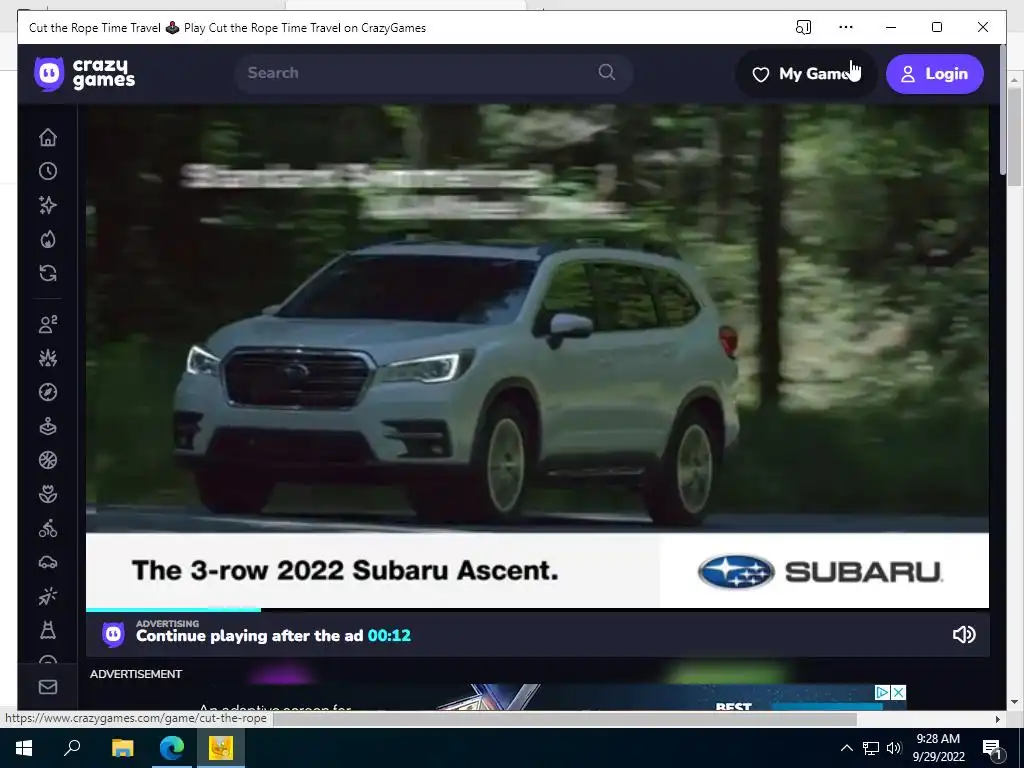Image resolution: width=1024 pixels, height=768 pixels.
Task: Open dress up games sidebar icon
Action: pyautogui.click(x=48, y=630)
